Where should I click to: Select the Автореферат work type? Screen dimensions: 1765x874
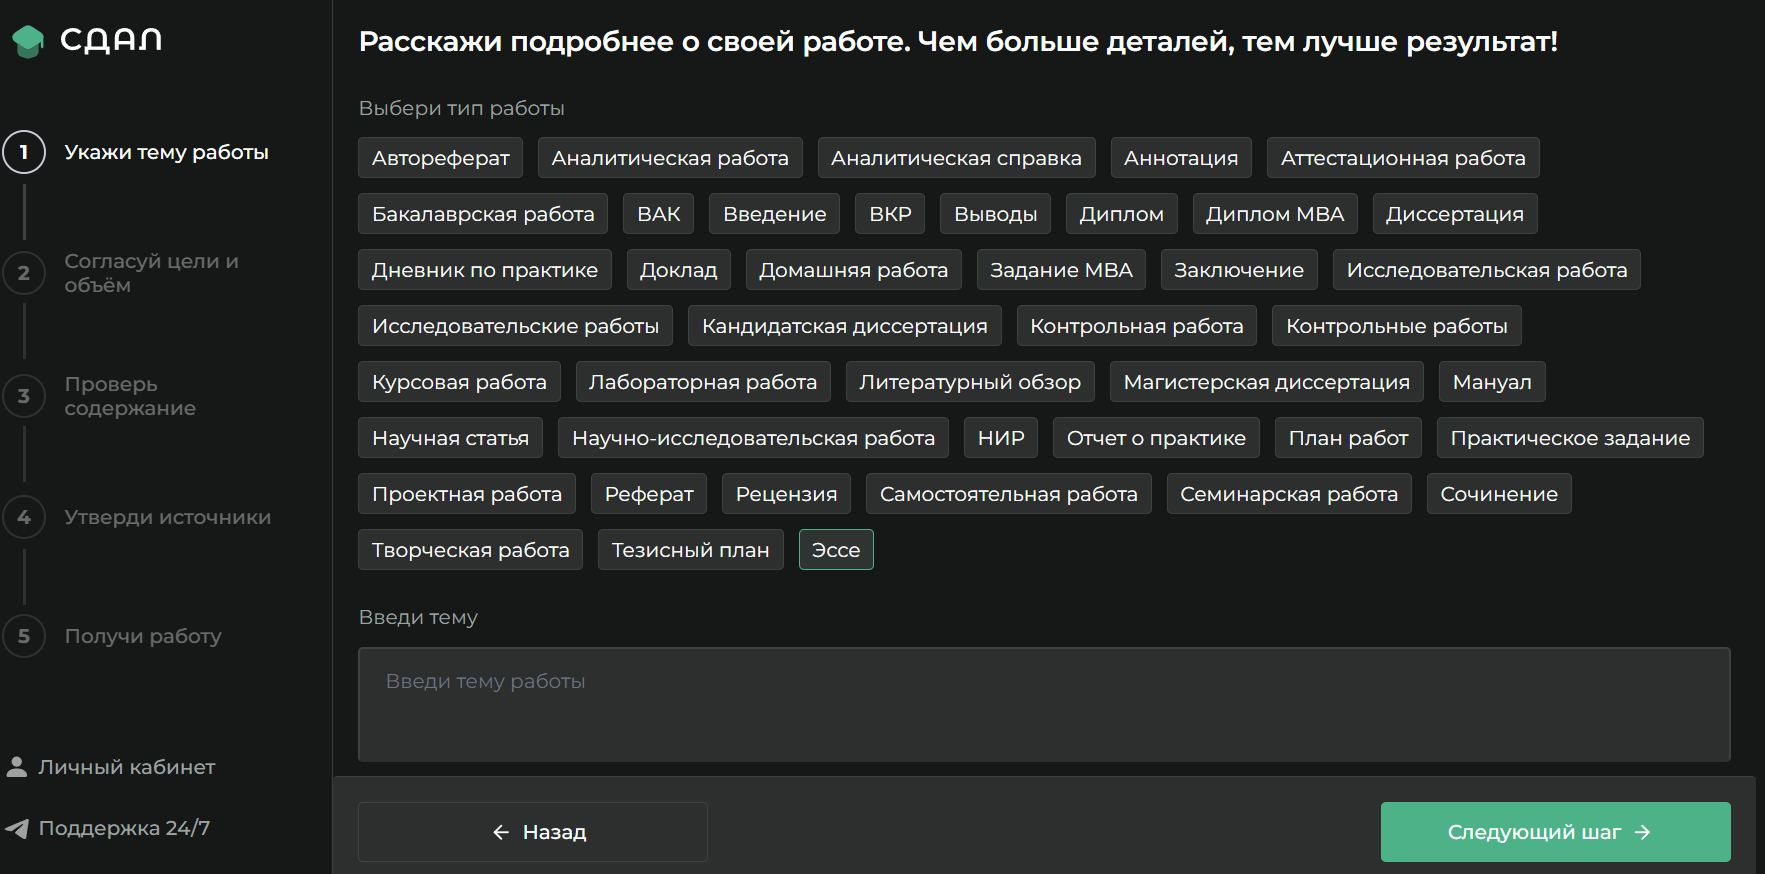click(440, 158)
